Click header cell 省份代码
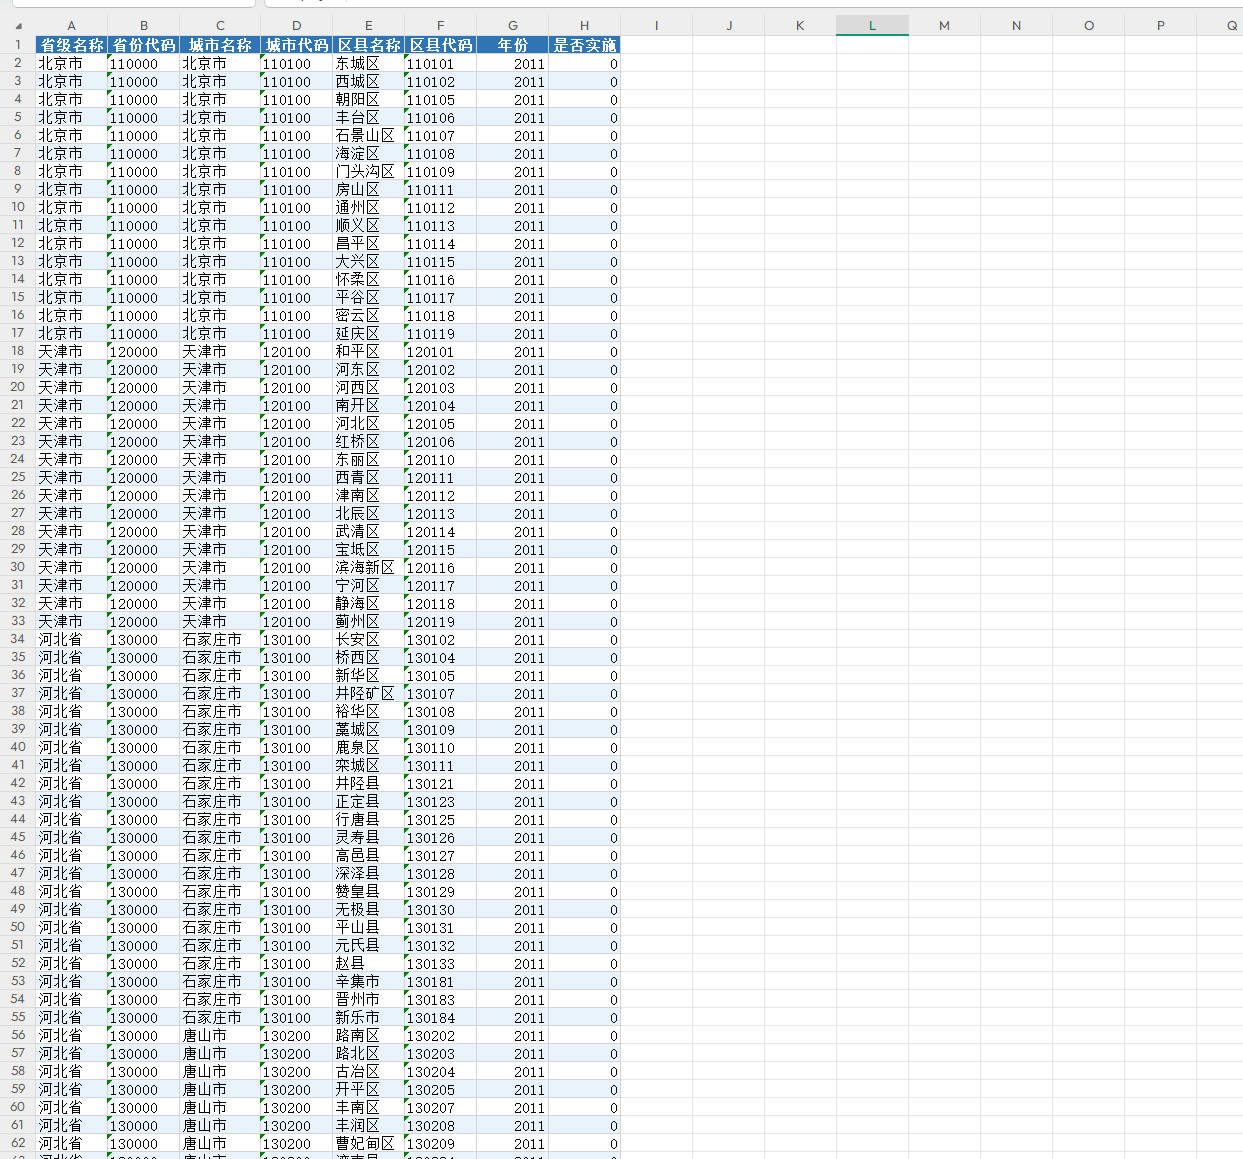The width and height of the screenshot is (1243, 1159). [x=143, y=45]
